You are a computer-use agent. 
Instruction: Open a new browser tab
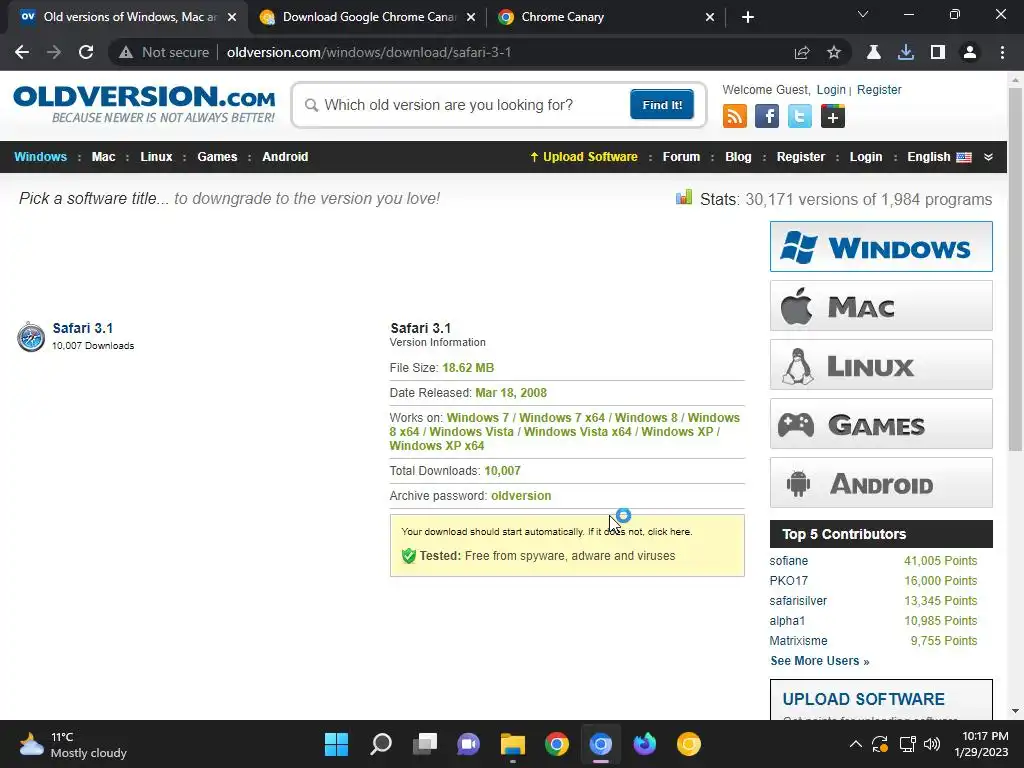[x=748, y=17]
